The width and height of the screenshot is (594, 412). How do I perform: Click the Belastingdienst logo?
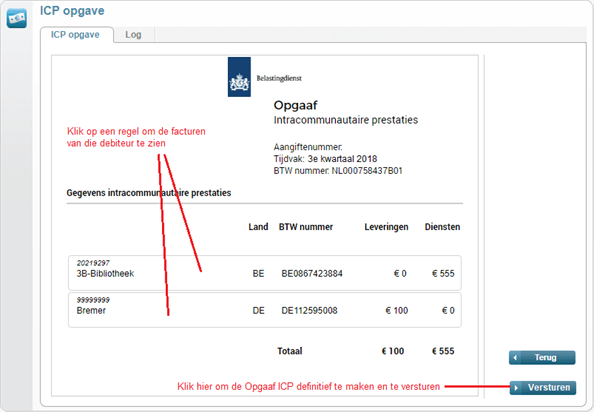pos(239,77)
